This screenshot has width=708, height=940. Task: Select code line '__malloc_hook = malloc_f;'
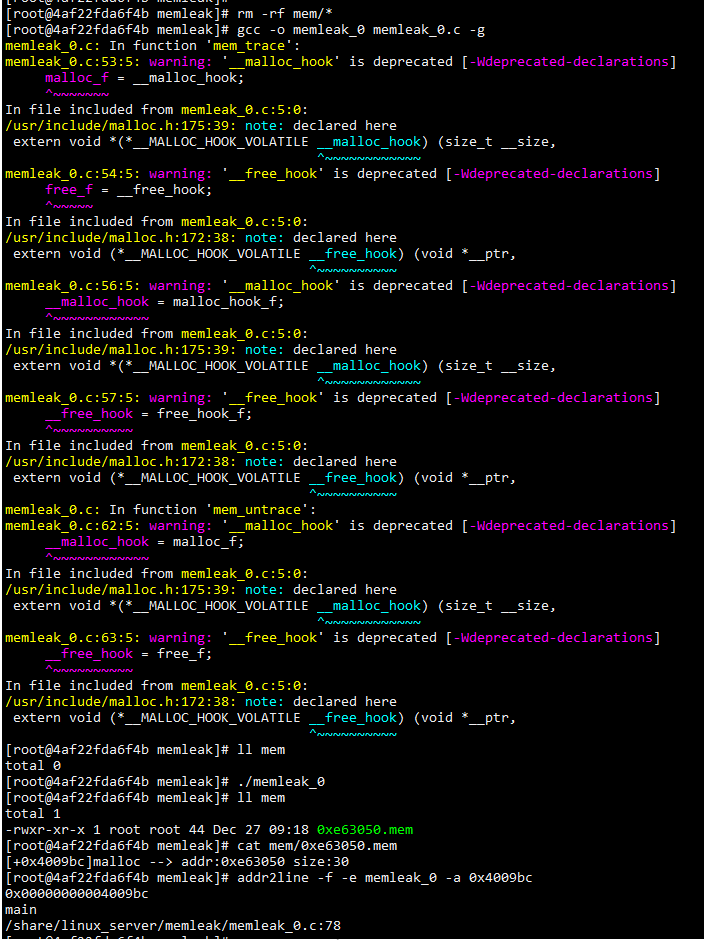pos(144,541)
